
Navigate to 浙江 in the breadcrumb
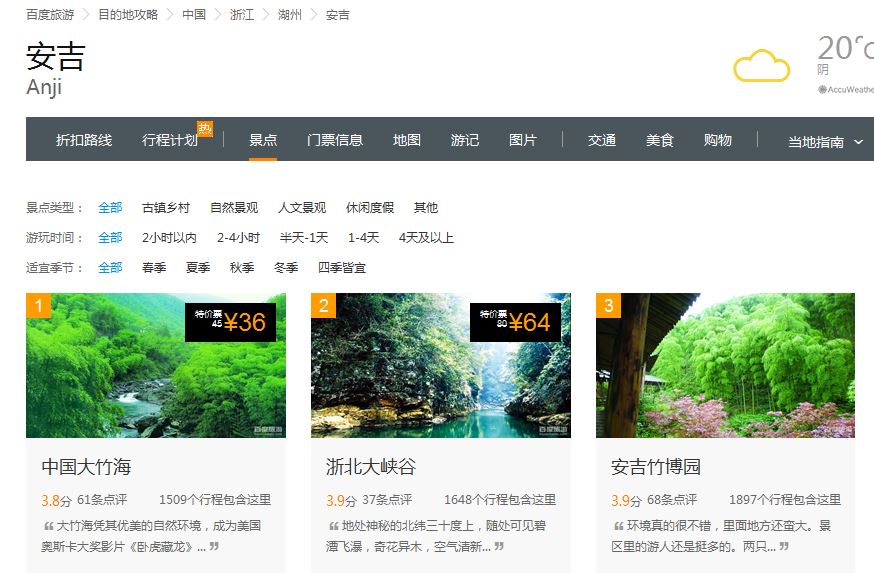click(x=242, y=15)
